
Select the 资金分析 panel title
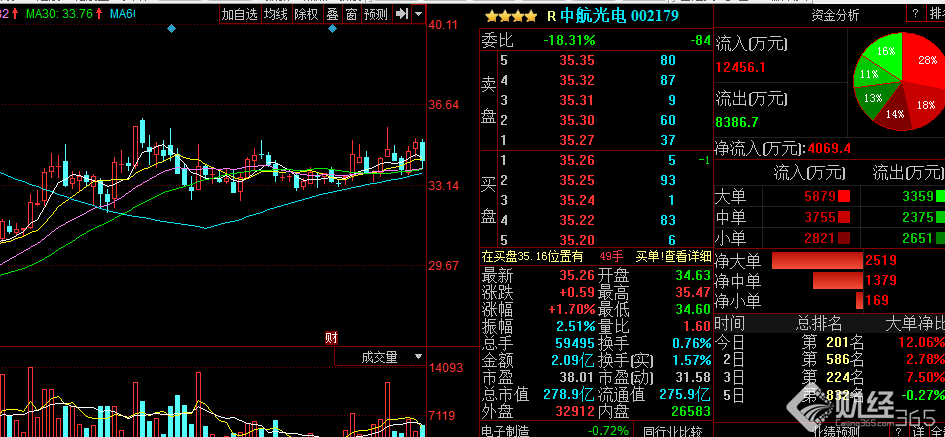pos(835,16)
